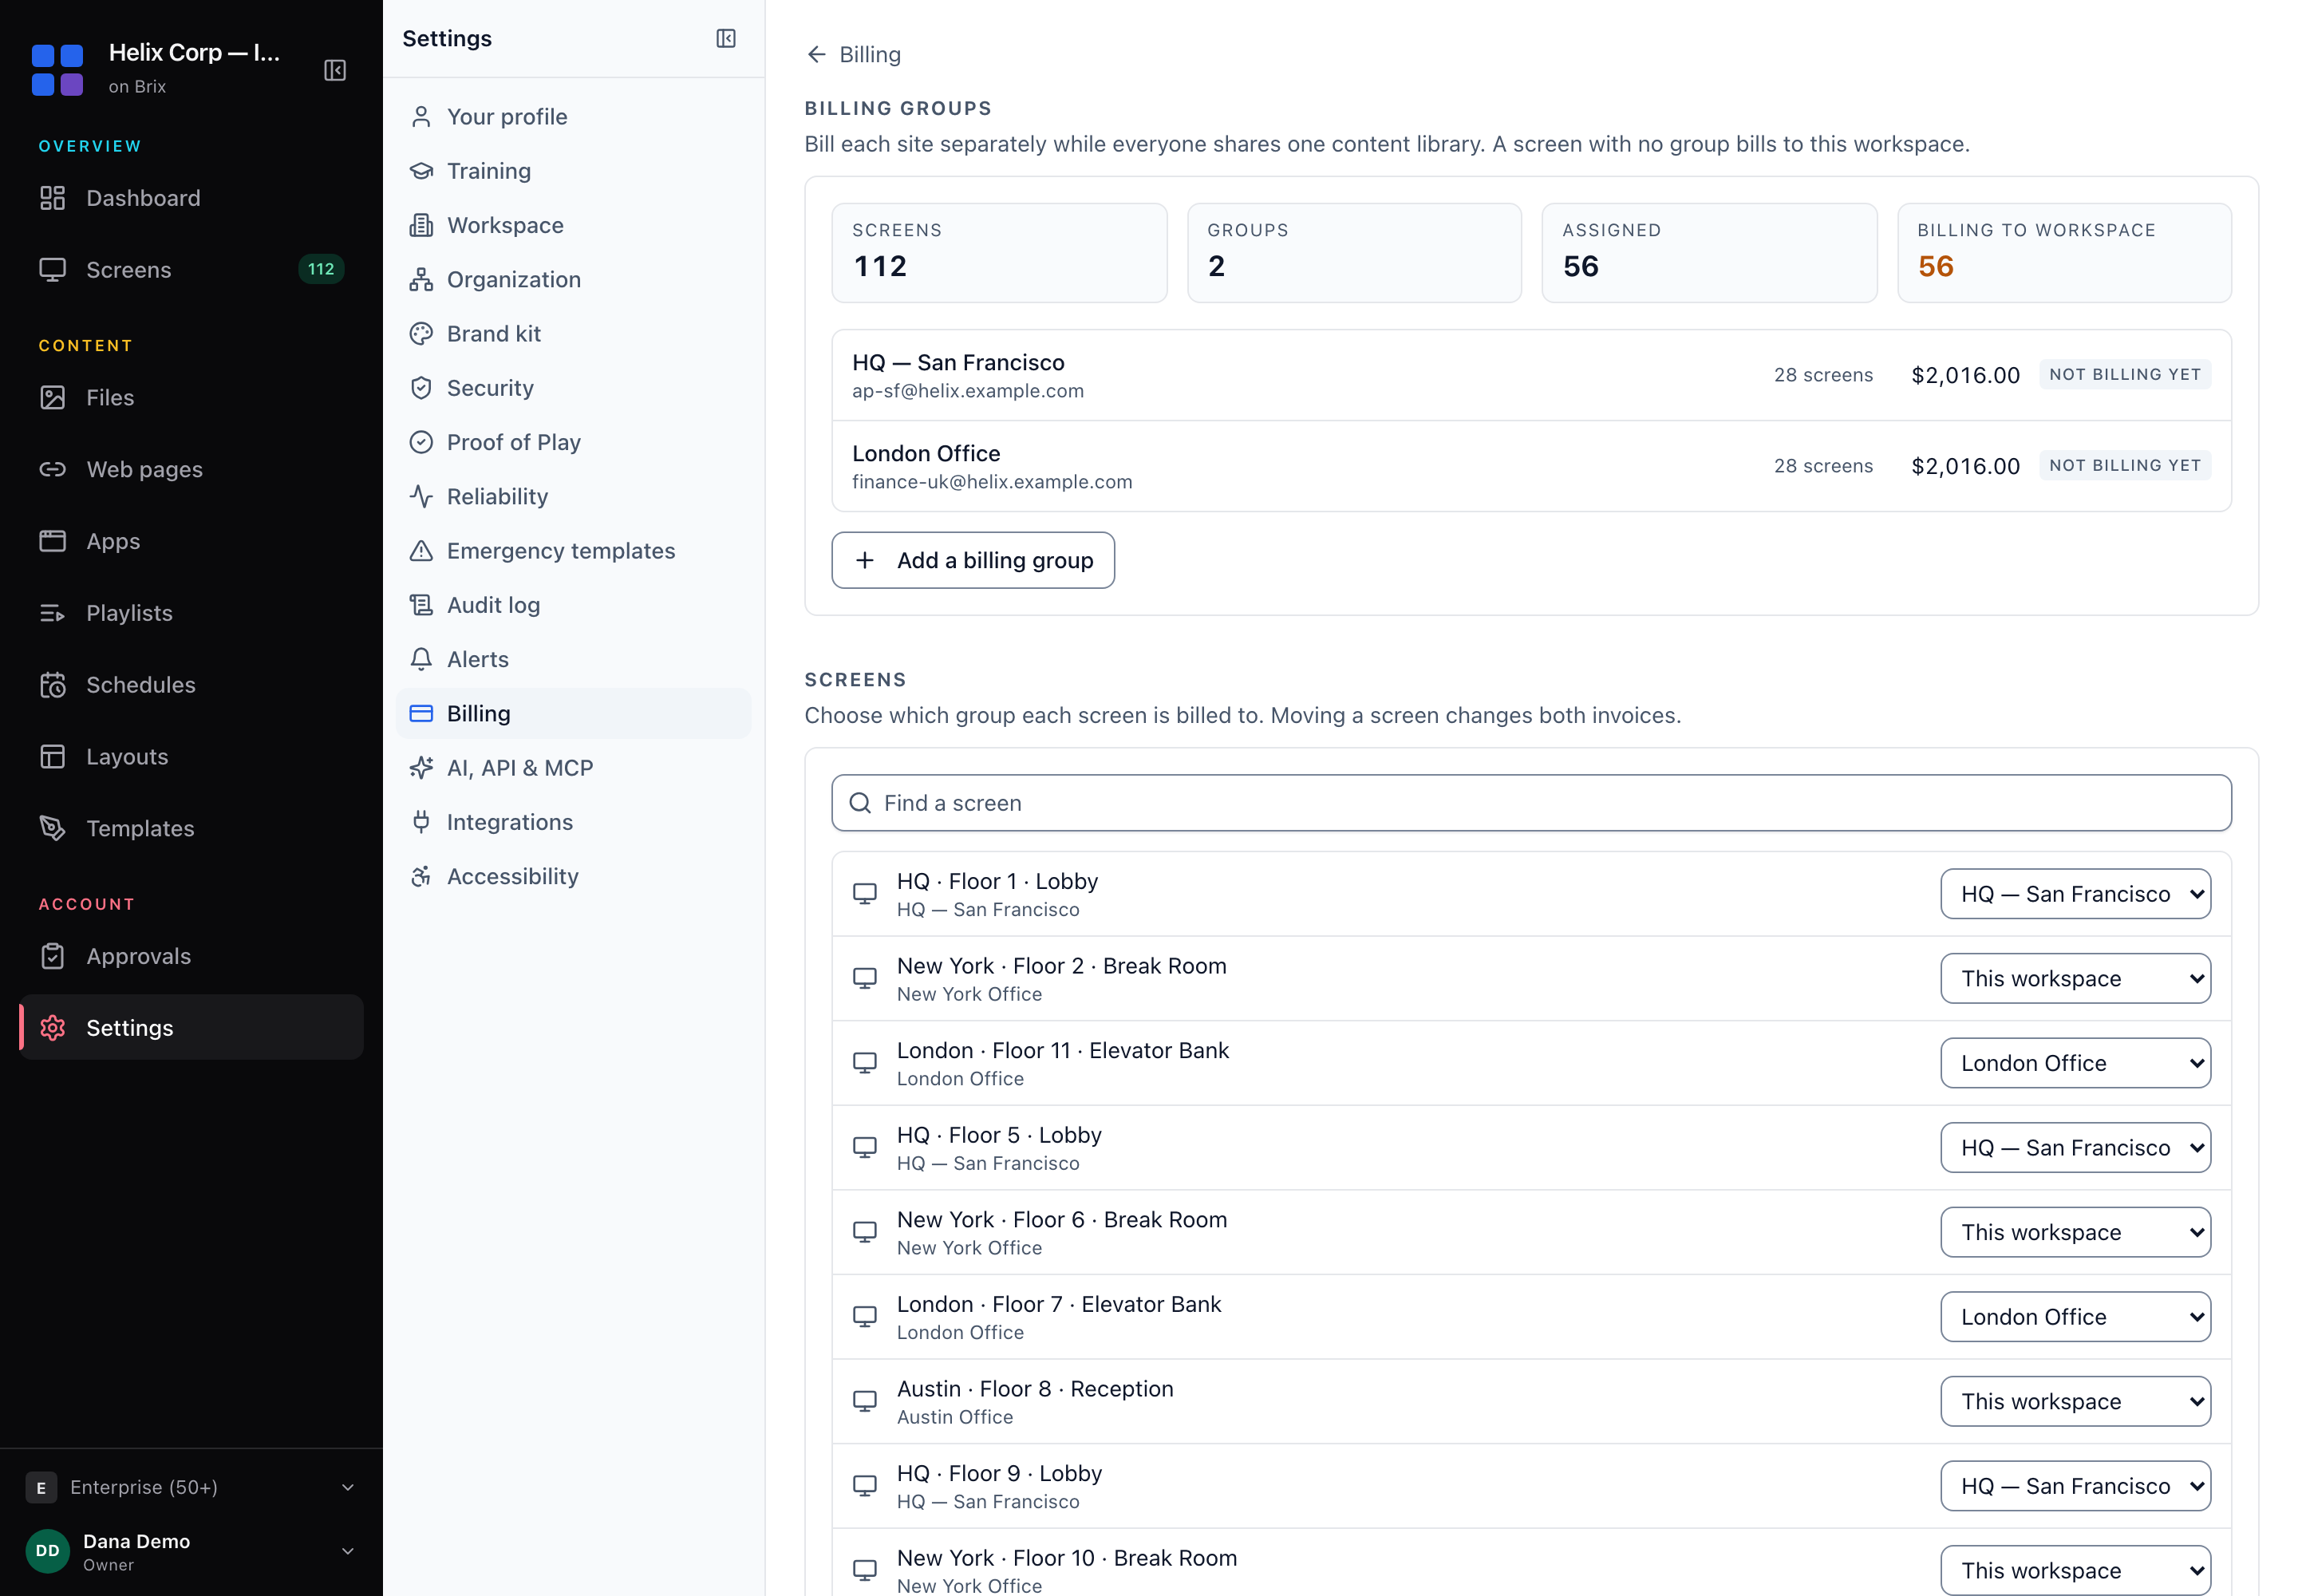
Task: Open billing dropdown for London · Floor 7 · Elevator Bank
Action: (x=2075, y=1317)
